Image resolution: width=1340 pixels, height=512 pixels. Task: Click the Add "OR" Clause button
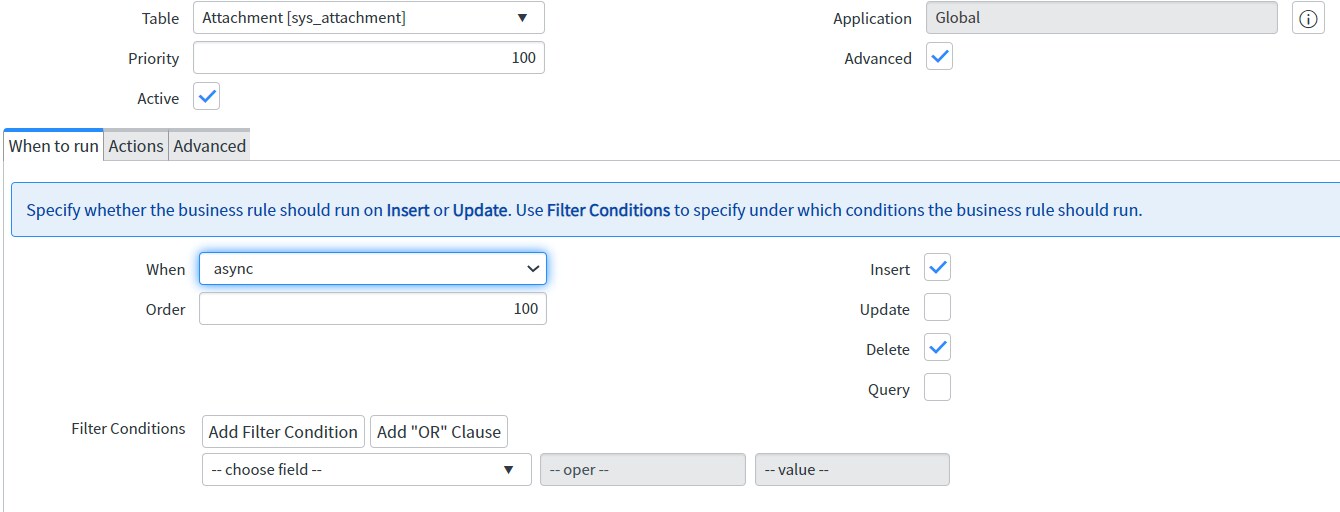click(x=439, y=432)
